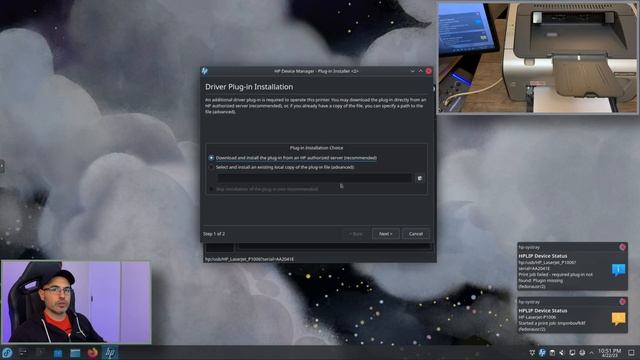Viewport: 640px width, 360px height.
Task: Open file browser icon beside path field
Action: click(419, 178)
